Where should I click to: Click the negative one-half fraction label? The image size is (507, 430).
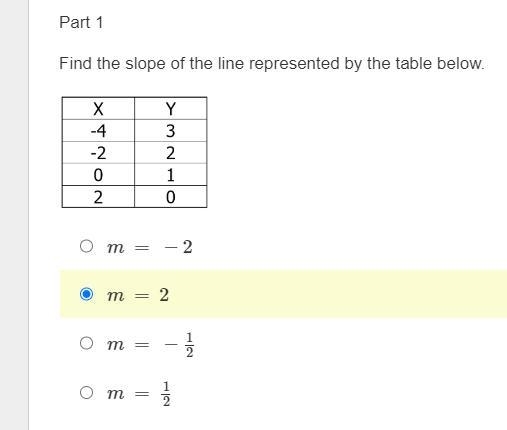[x=150, y=345]
